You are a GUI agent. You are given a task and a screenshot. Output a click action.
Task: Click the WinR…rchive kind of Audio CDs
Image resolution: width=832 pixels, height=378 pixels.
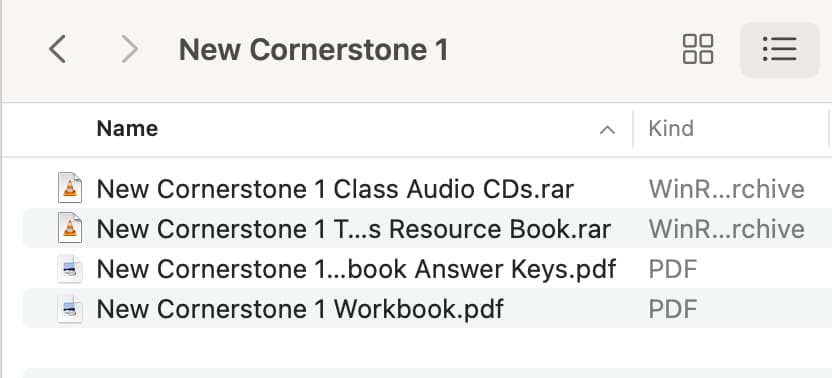click(726, 189)
